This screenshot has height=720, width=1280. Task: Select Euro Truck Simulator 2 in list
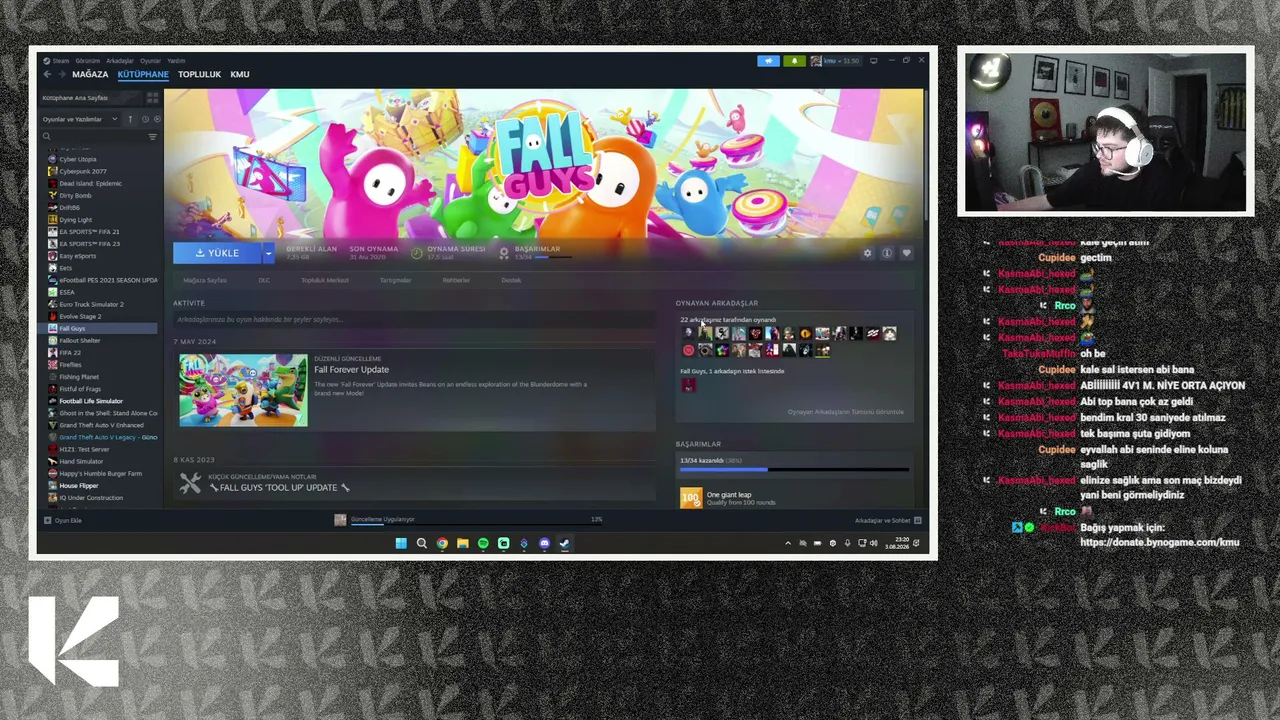pos(91,304)
